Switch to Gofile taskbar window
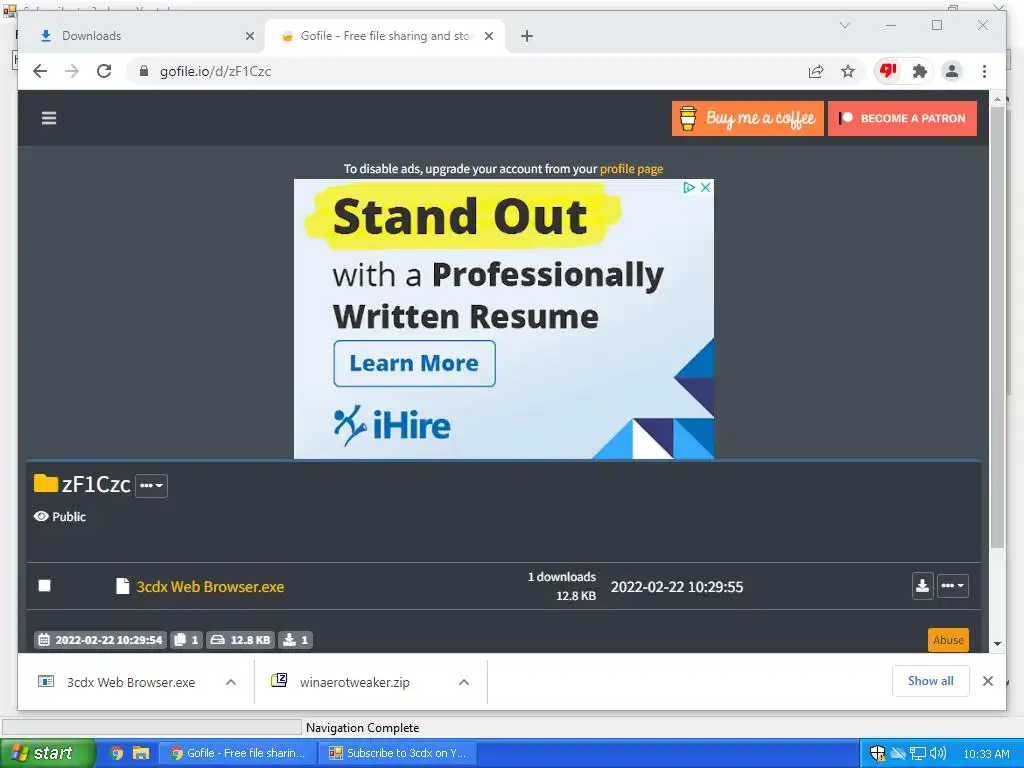The image size is (1024, 768). pos(239,753)
